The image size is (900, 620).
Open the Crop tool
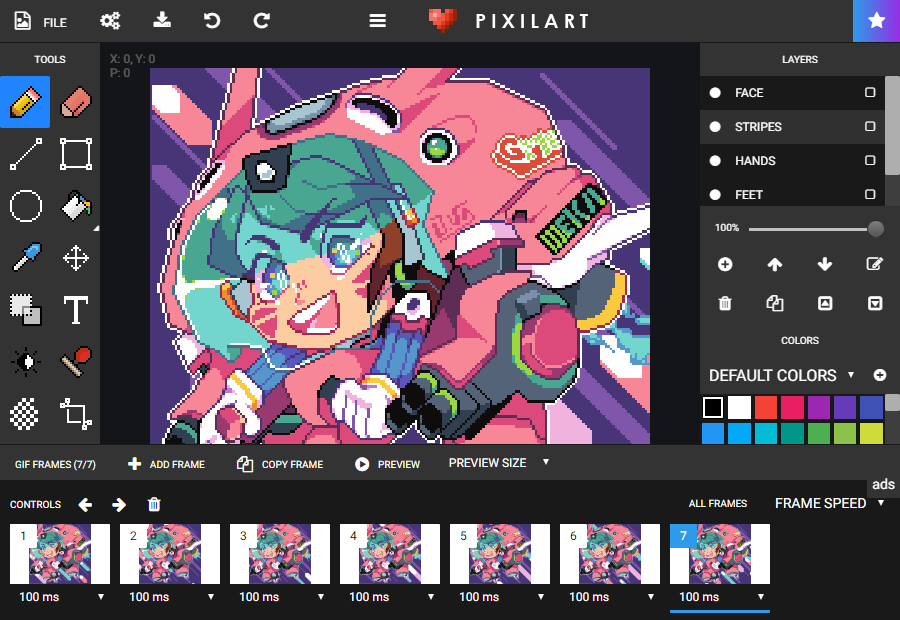[76, 414]
